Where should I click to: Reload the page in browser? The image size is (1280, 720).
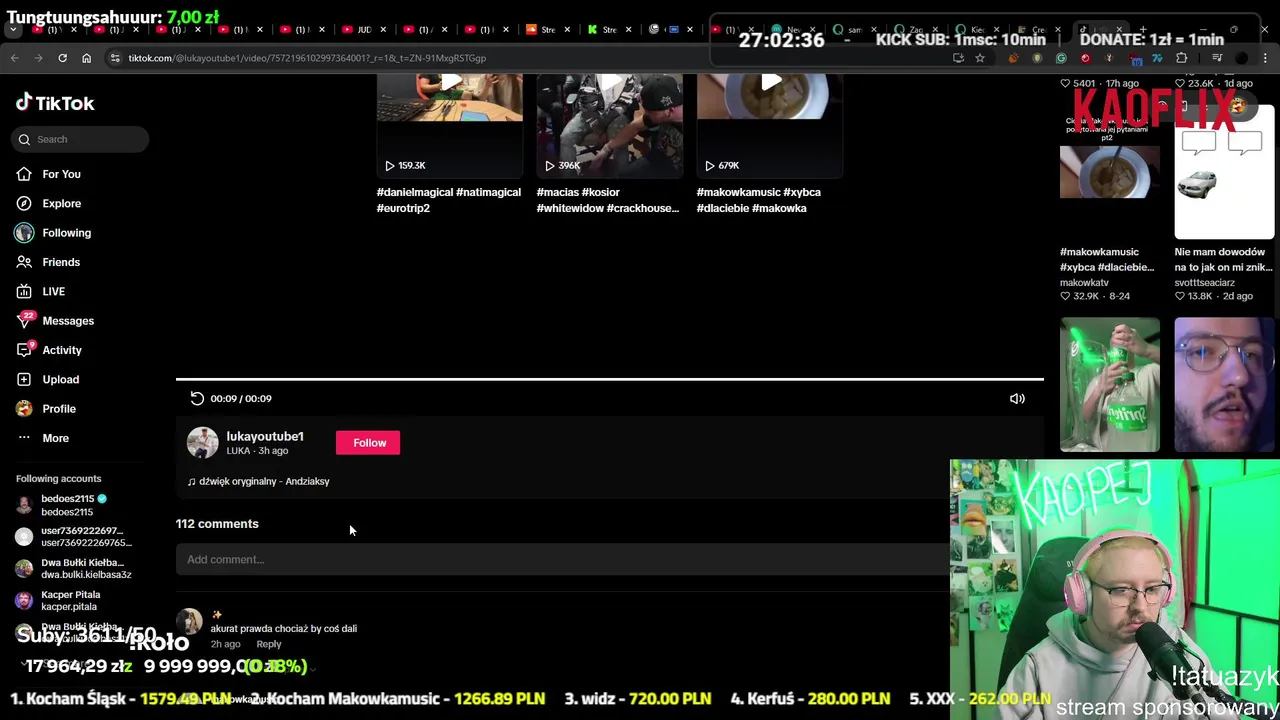point(62,58)
